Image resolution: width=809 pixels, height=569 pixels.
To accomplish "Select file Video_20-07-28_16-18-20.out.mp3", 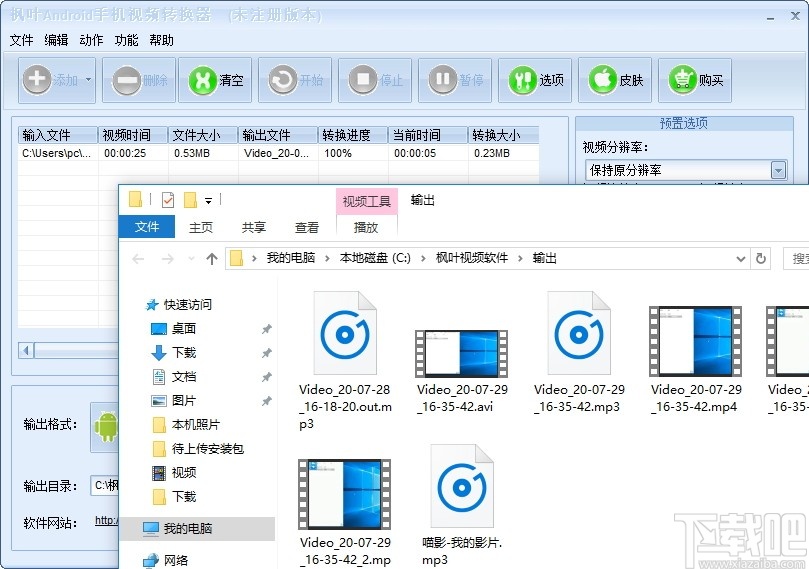I will point(345,361).
